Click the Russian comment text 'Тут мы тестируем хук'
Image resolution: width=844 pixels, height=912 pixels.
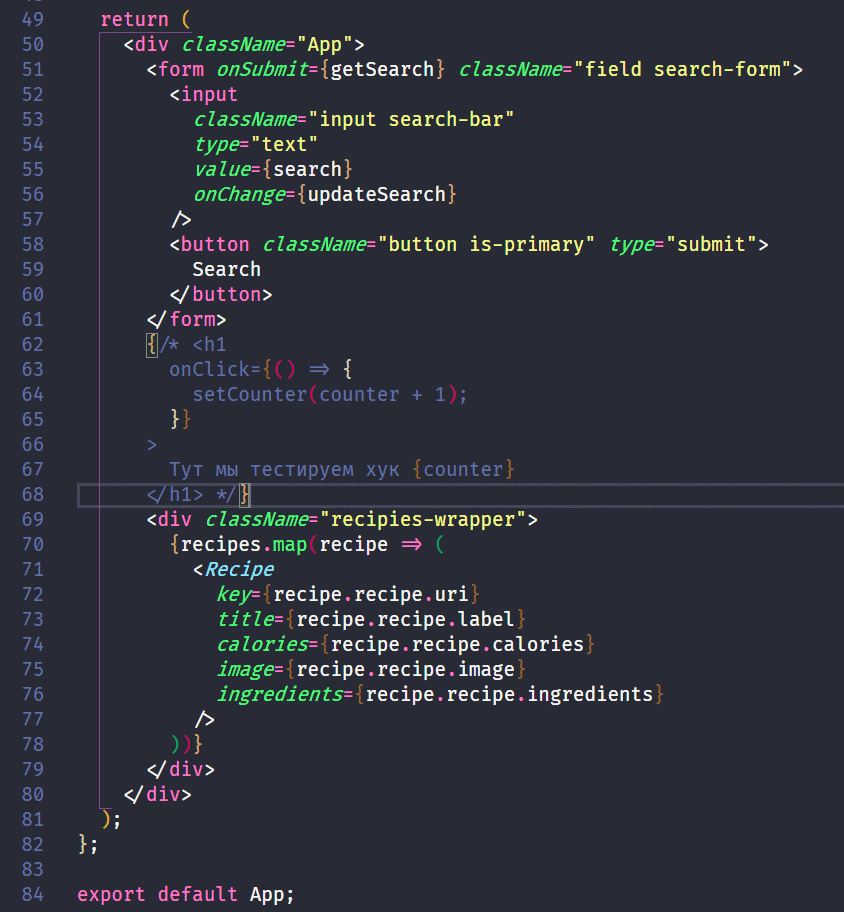coord(284,469)
